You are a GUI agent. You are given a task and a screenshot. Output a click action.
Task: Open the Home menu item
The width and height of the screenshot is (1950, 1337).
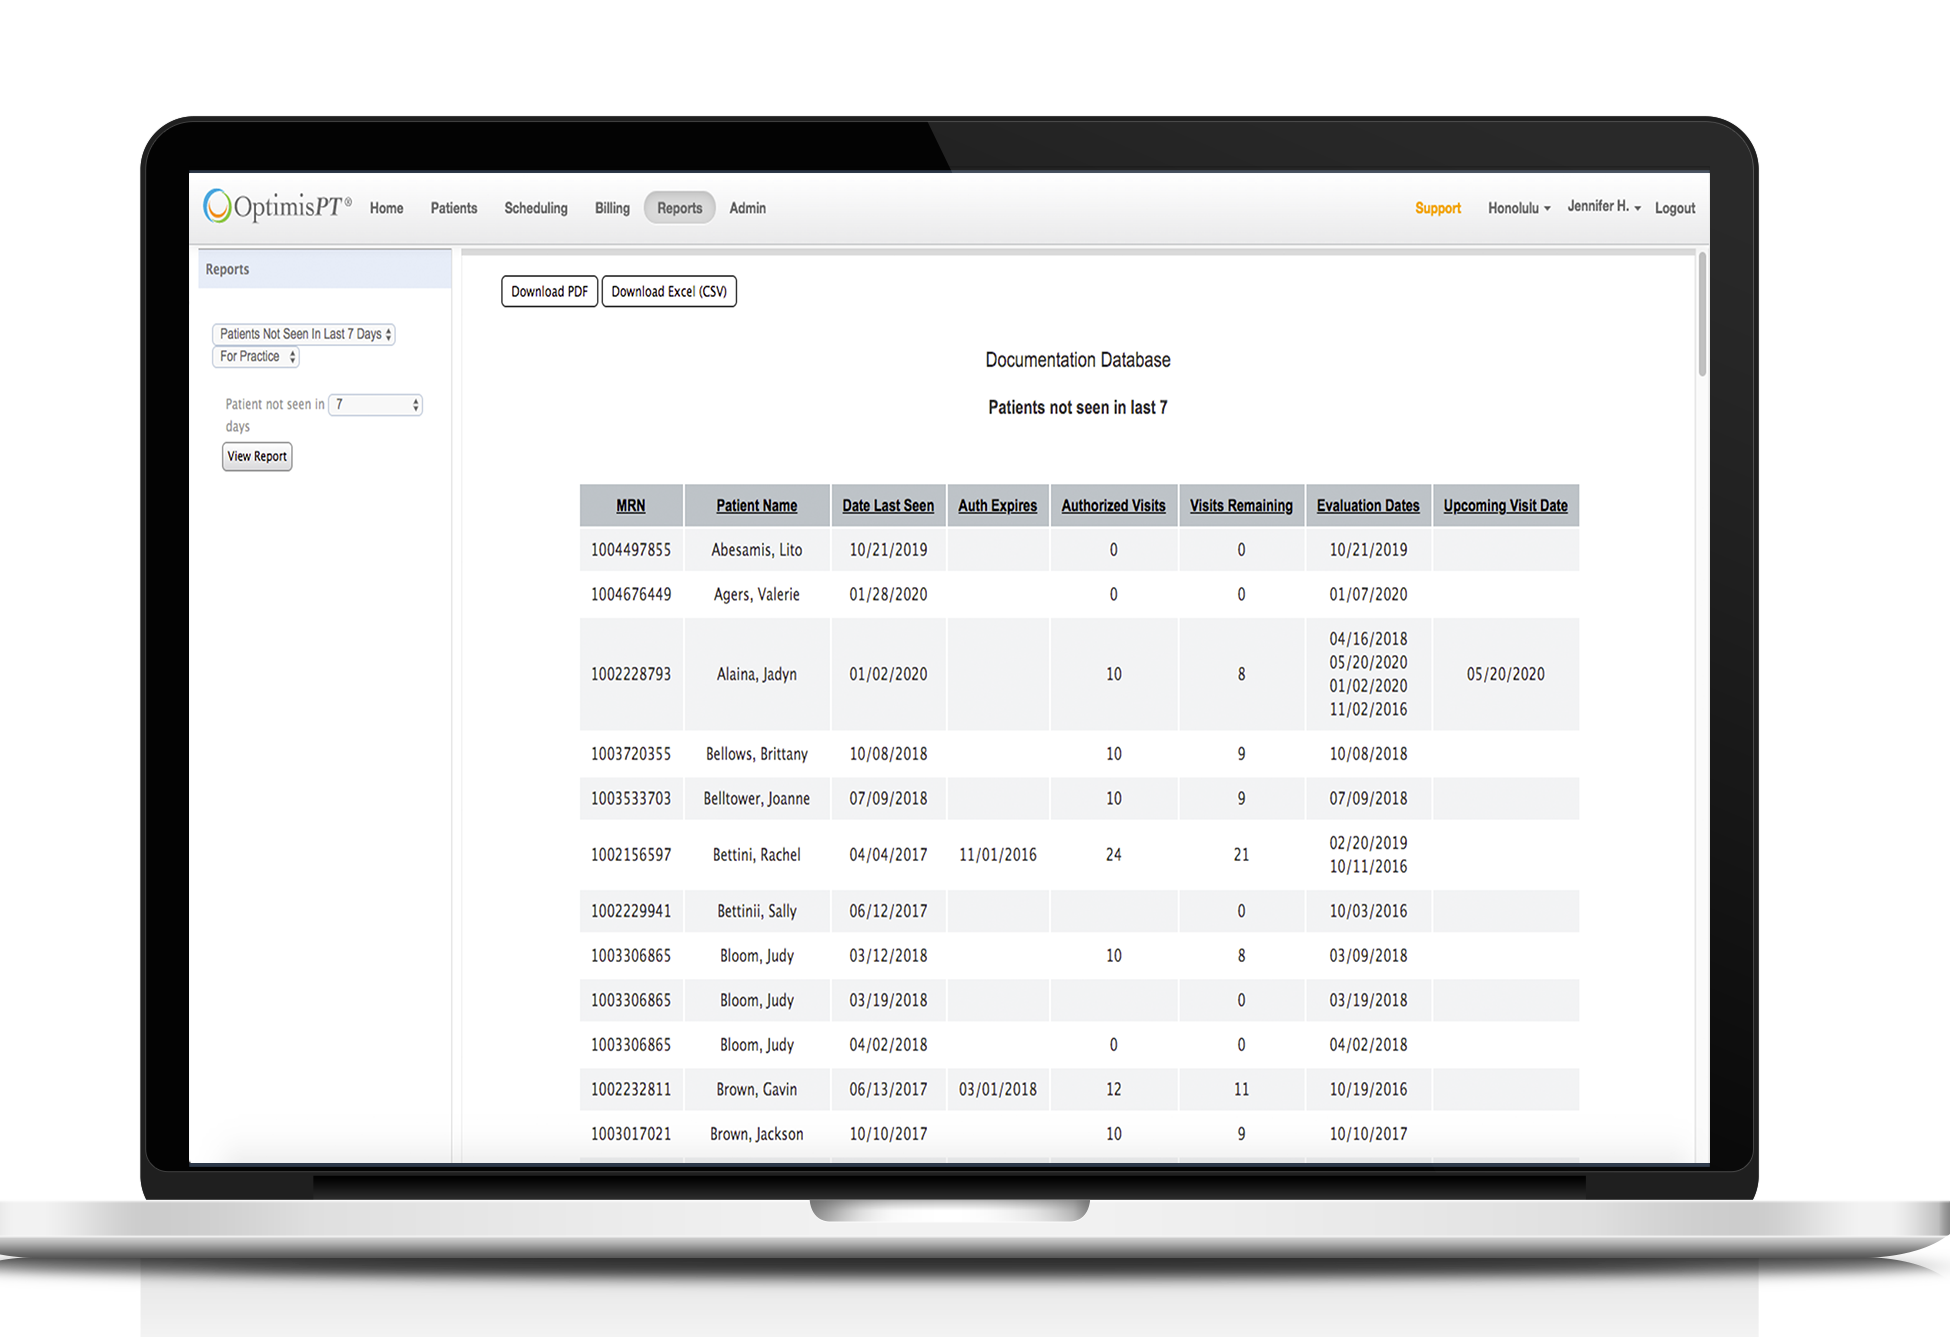pyautogui.click(x=386, y=208)
